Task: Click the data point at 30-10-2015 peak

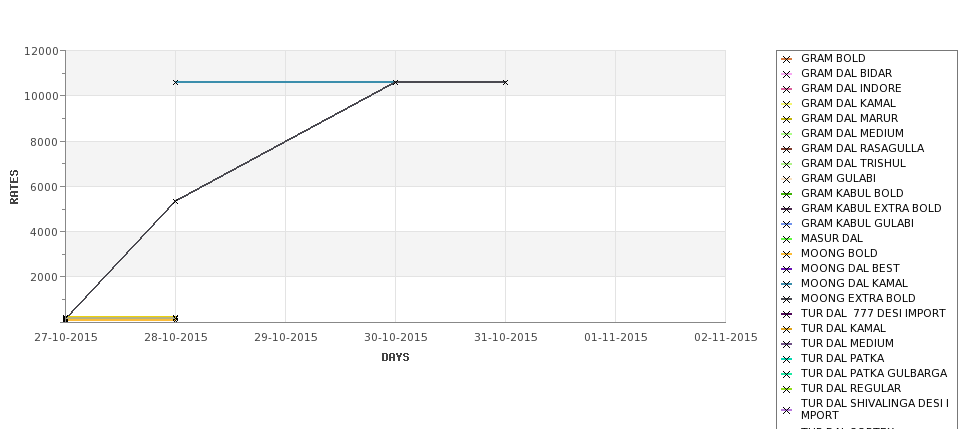Action: [x=395, y=82]
